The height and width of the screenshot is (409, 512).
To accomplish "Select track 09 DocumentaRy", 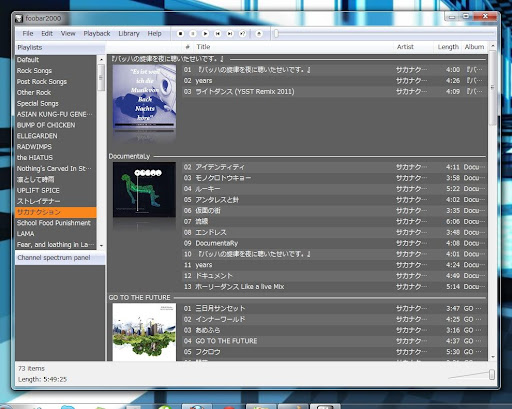I will click(334, 243).
